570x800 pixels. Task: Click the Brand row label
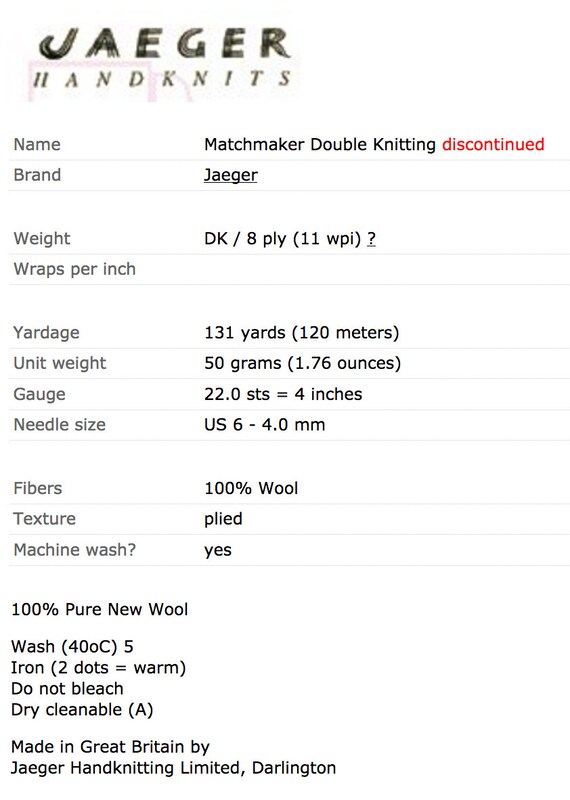point(37,175)
